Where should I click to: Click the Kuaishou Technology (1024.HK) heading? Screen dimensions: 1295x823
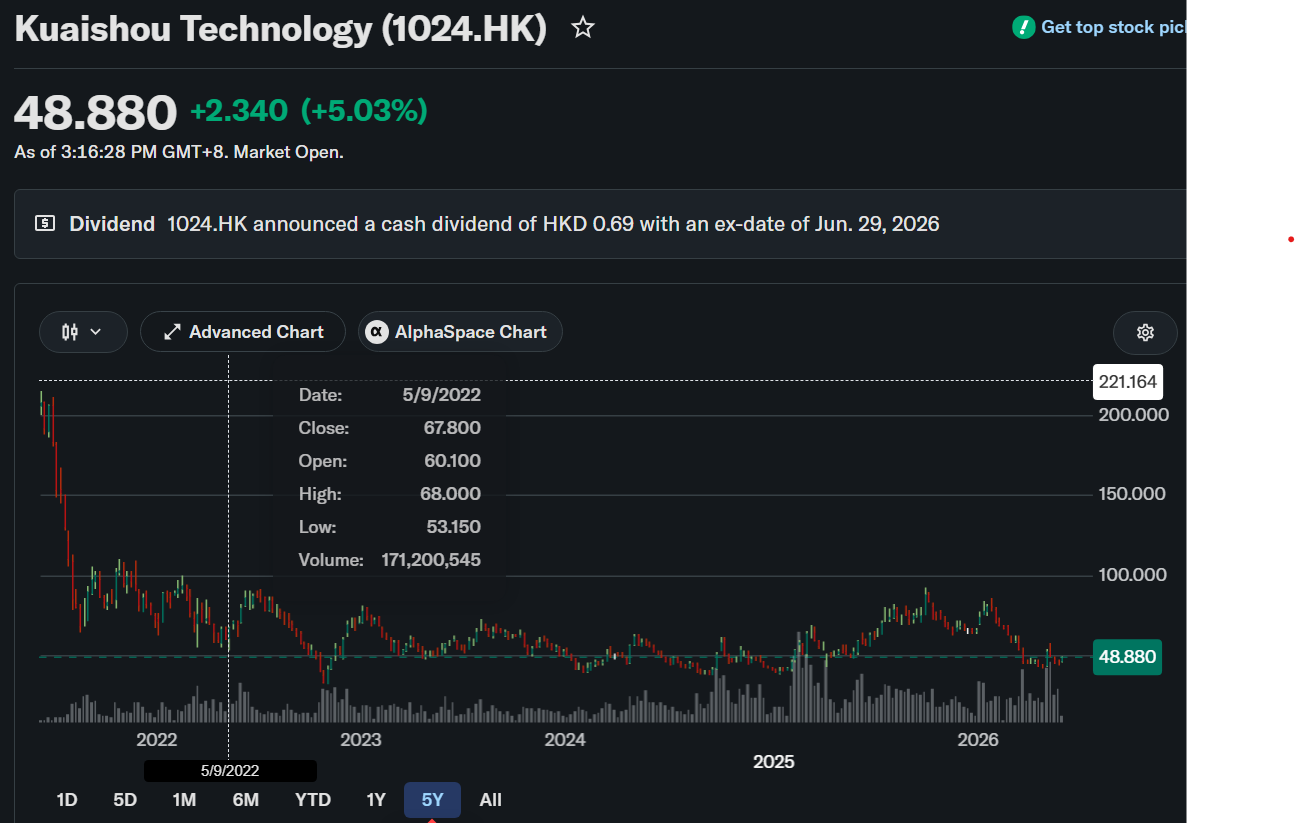click(x=281, y=29)
